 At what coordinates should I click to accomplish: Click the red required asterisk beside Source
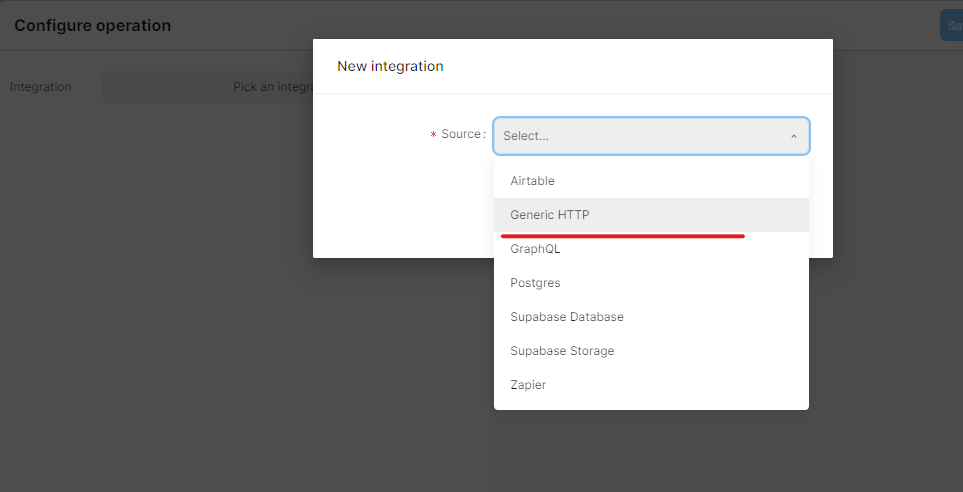433,135
